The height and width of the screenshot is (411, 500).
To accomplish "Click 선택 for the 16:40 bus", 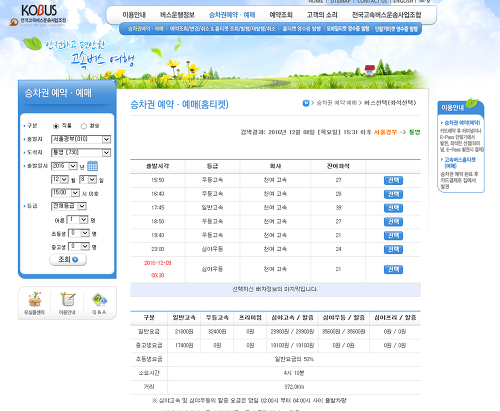I will click(393, 194).
